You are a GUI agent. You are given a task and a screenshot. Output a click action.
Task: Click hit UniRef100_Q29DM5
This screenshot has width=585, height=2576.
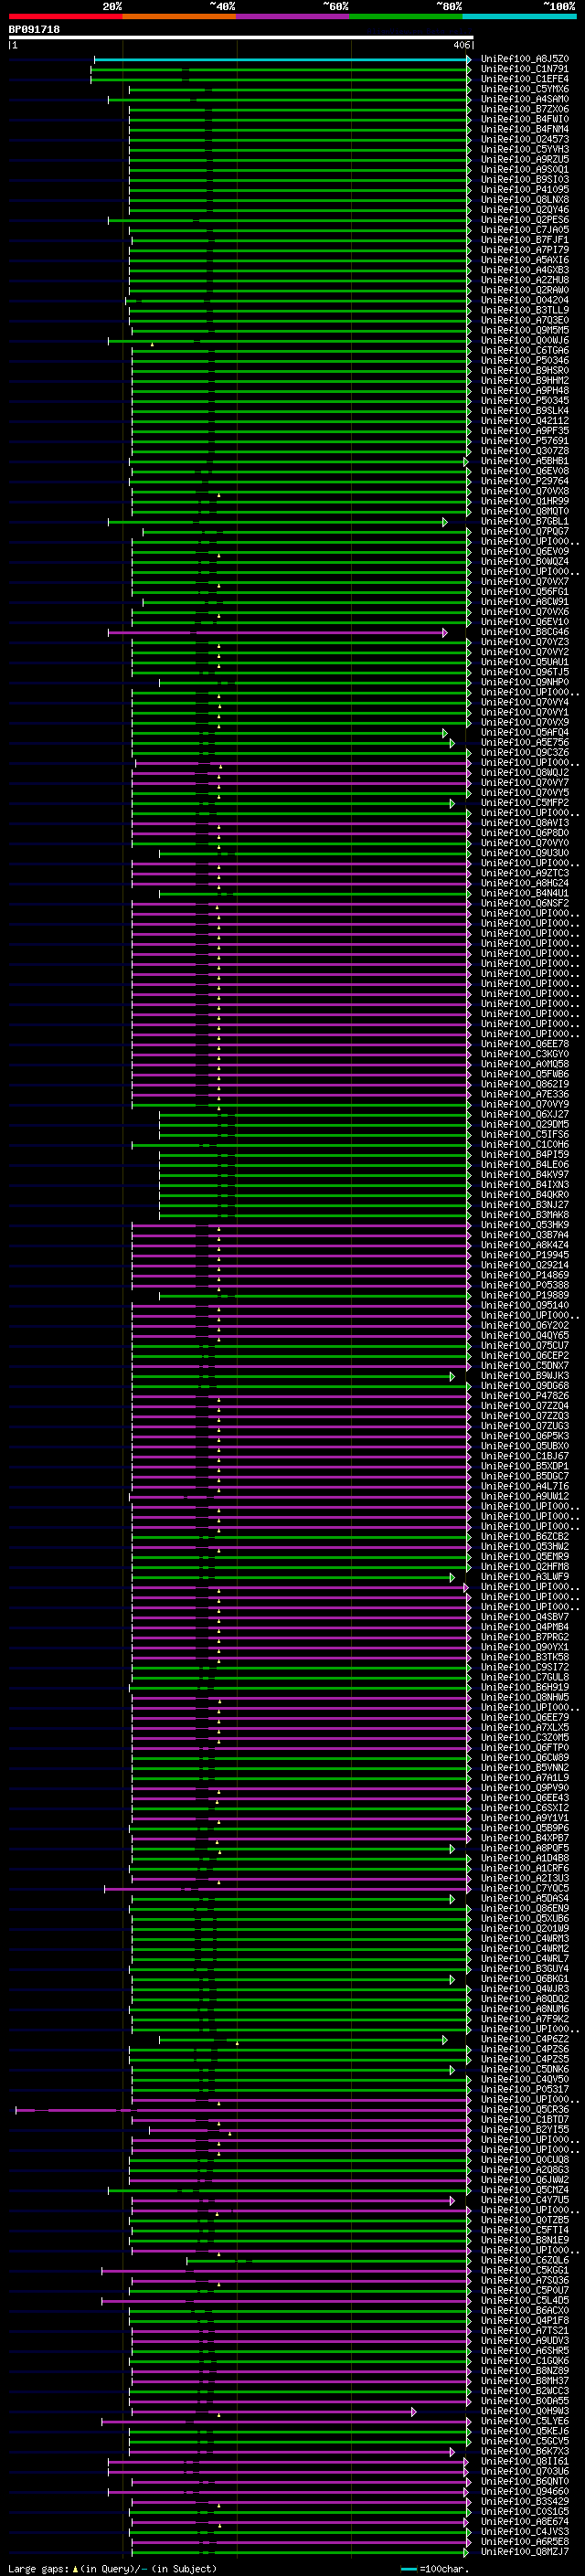tap(525, 1125)
